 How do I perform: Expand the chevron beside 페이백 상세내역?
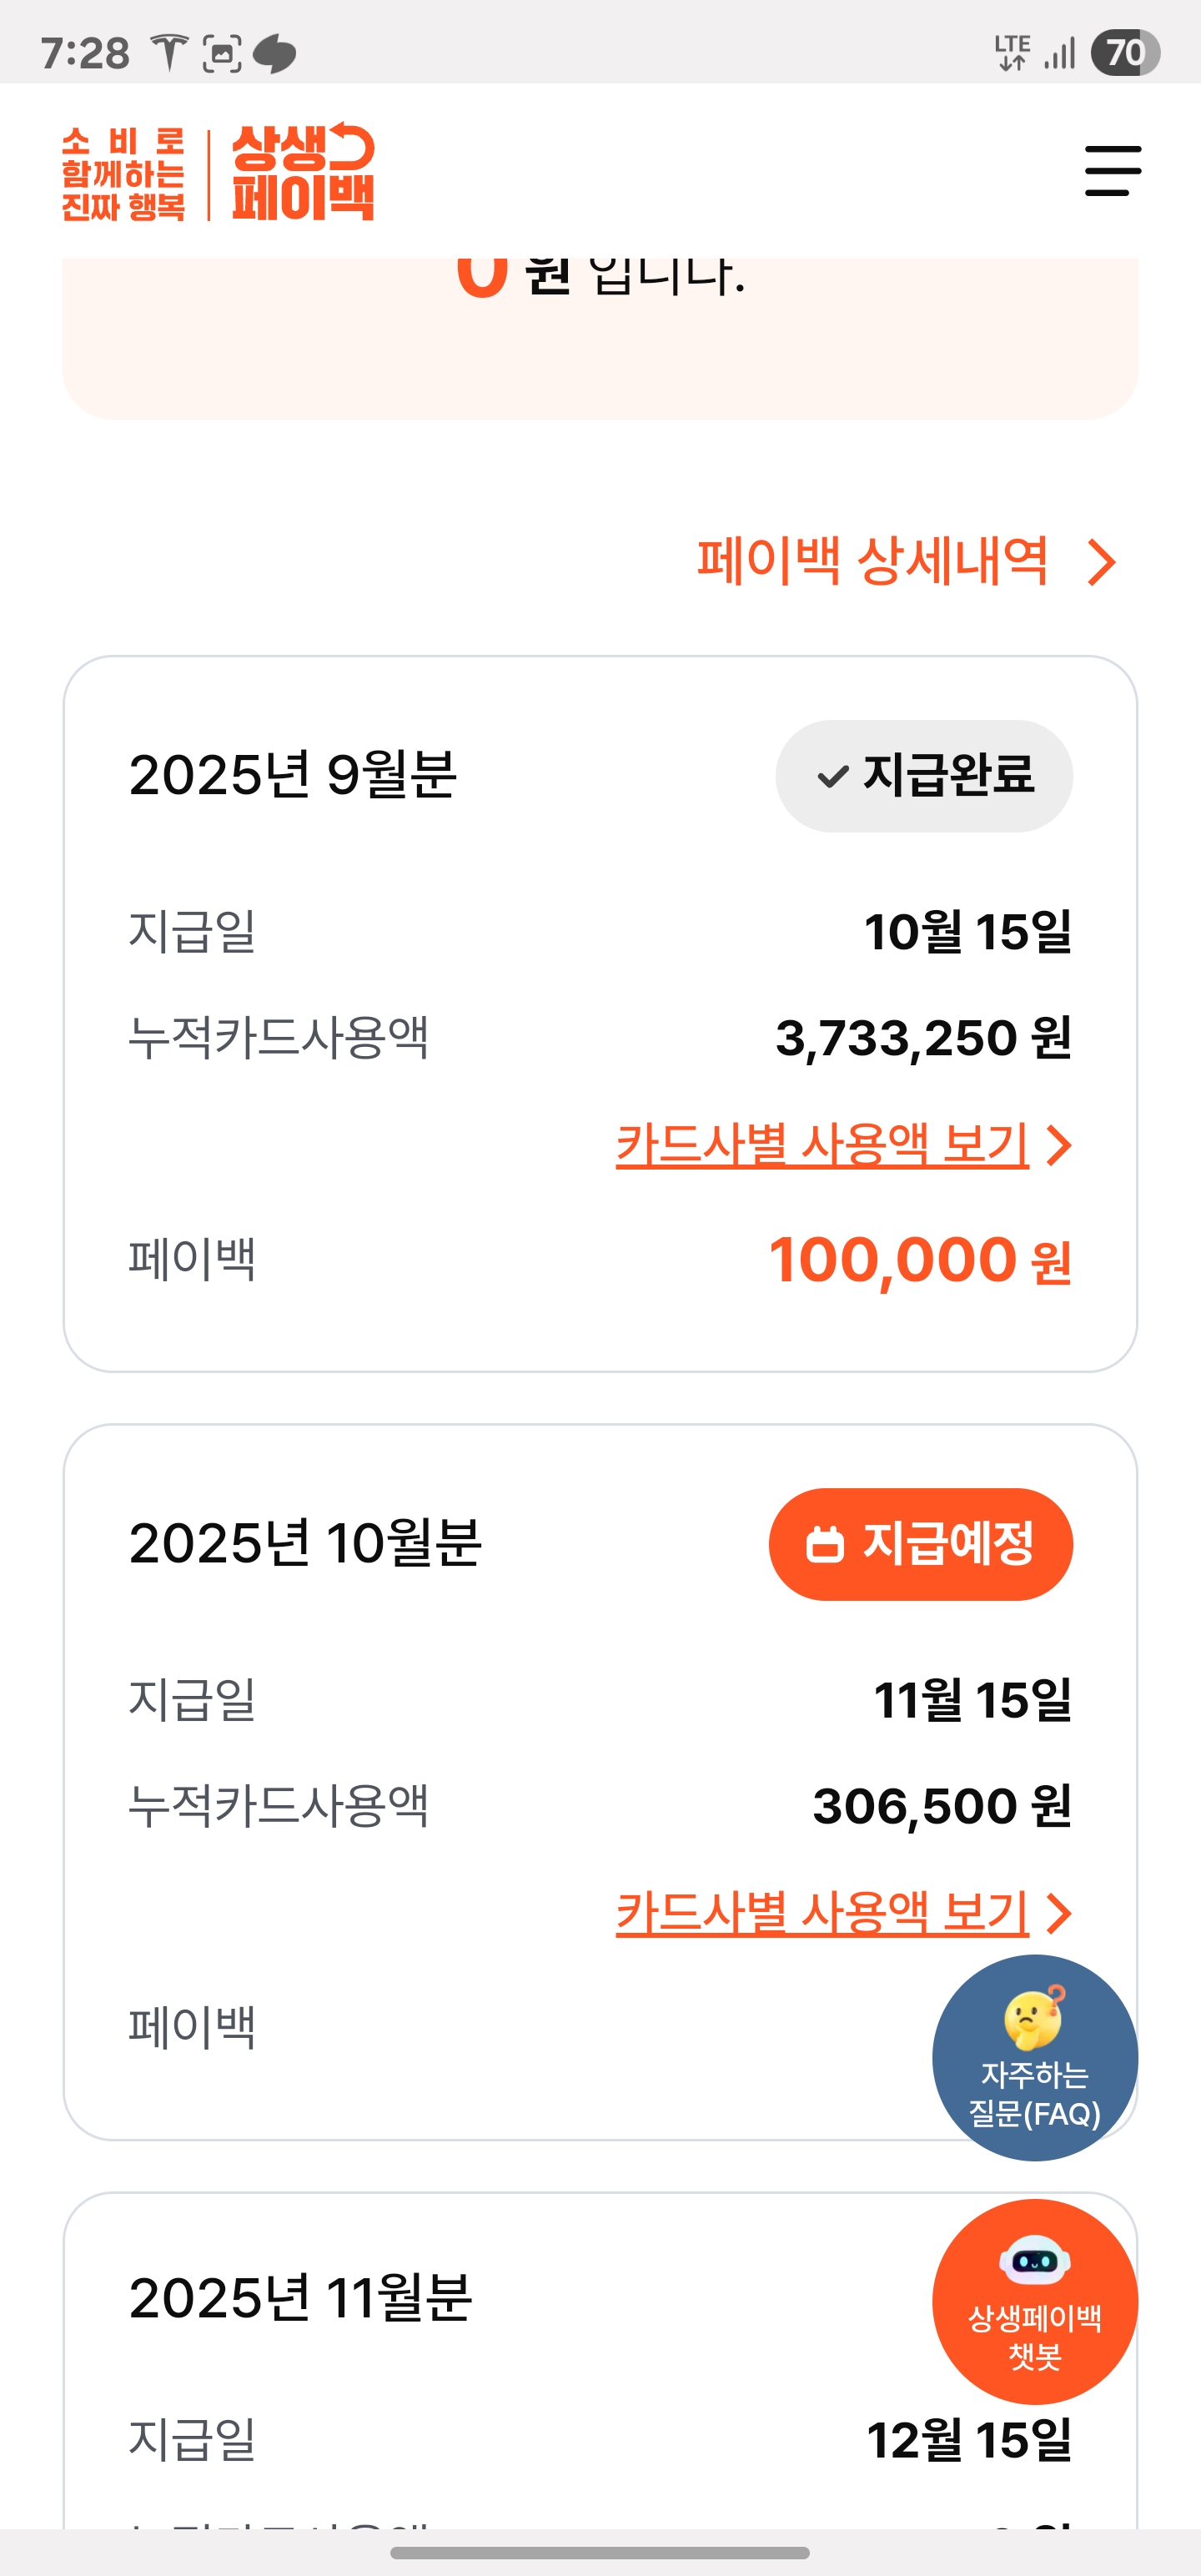click(1101, 562)
